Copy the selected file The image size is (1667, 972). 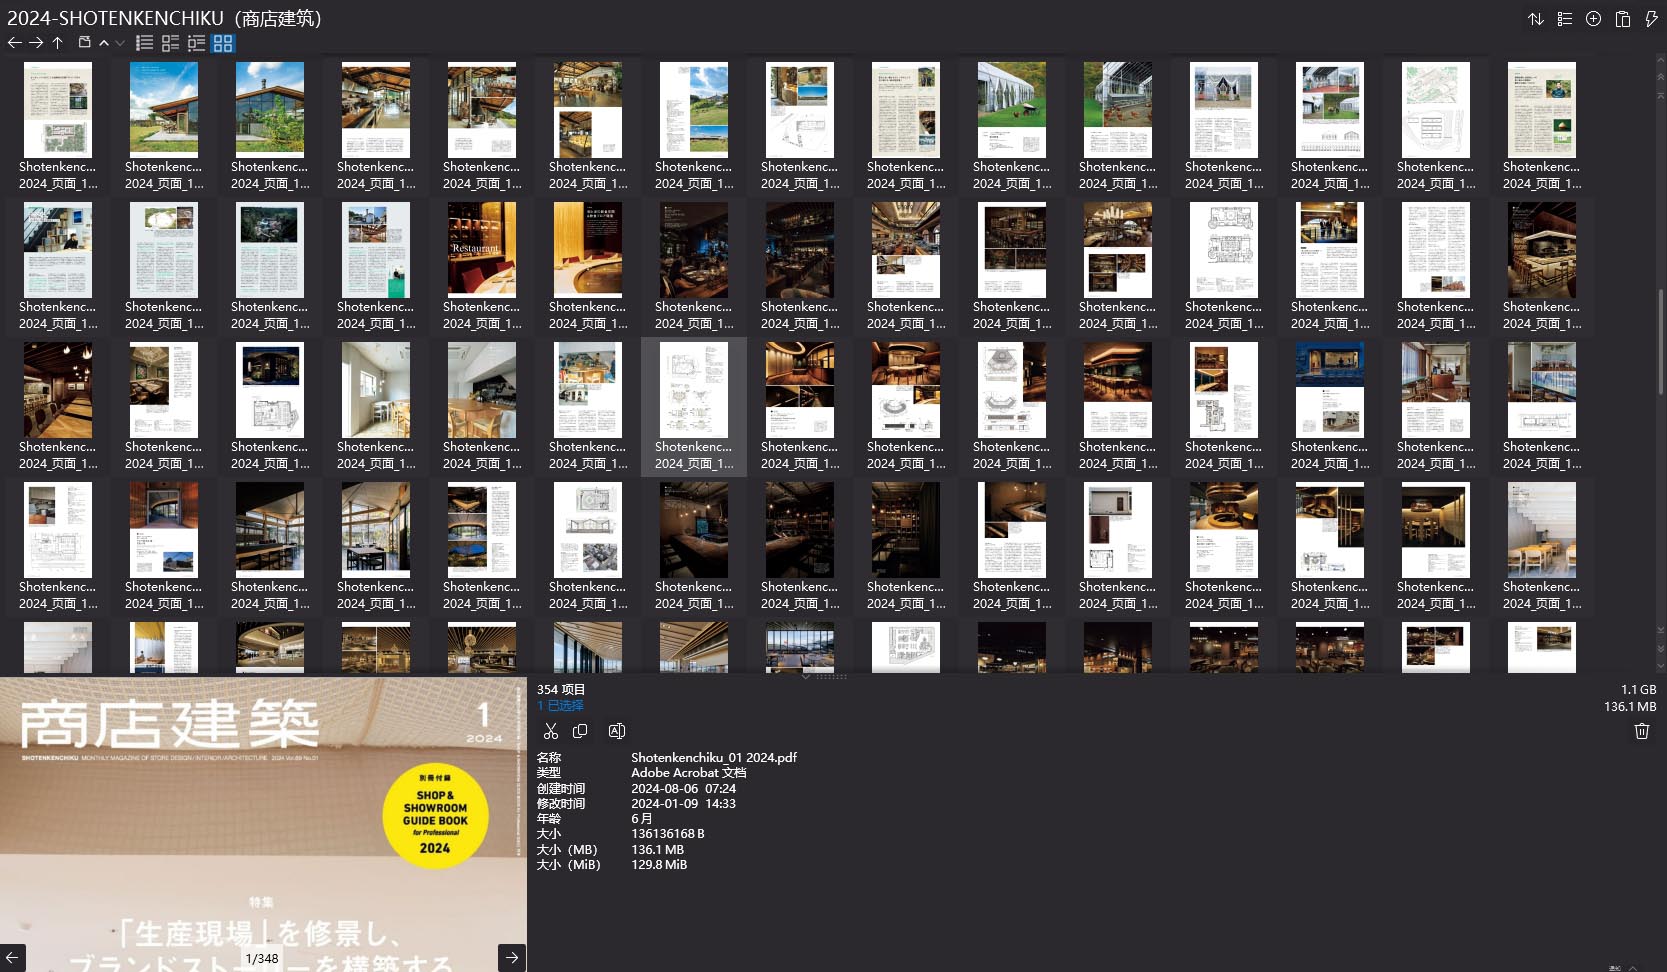(580, 731)
